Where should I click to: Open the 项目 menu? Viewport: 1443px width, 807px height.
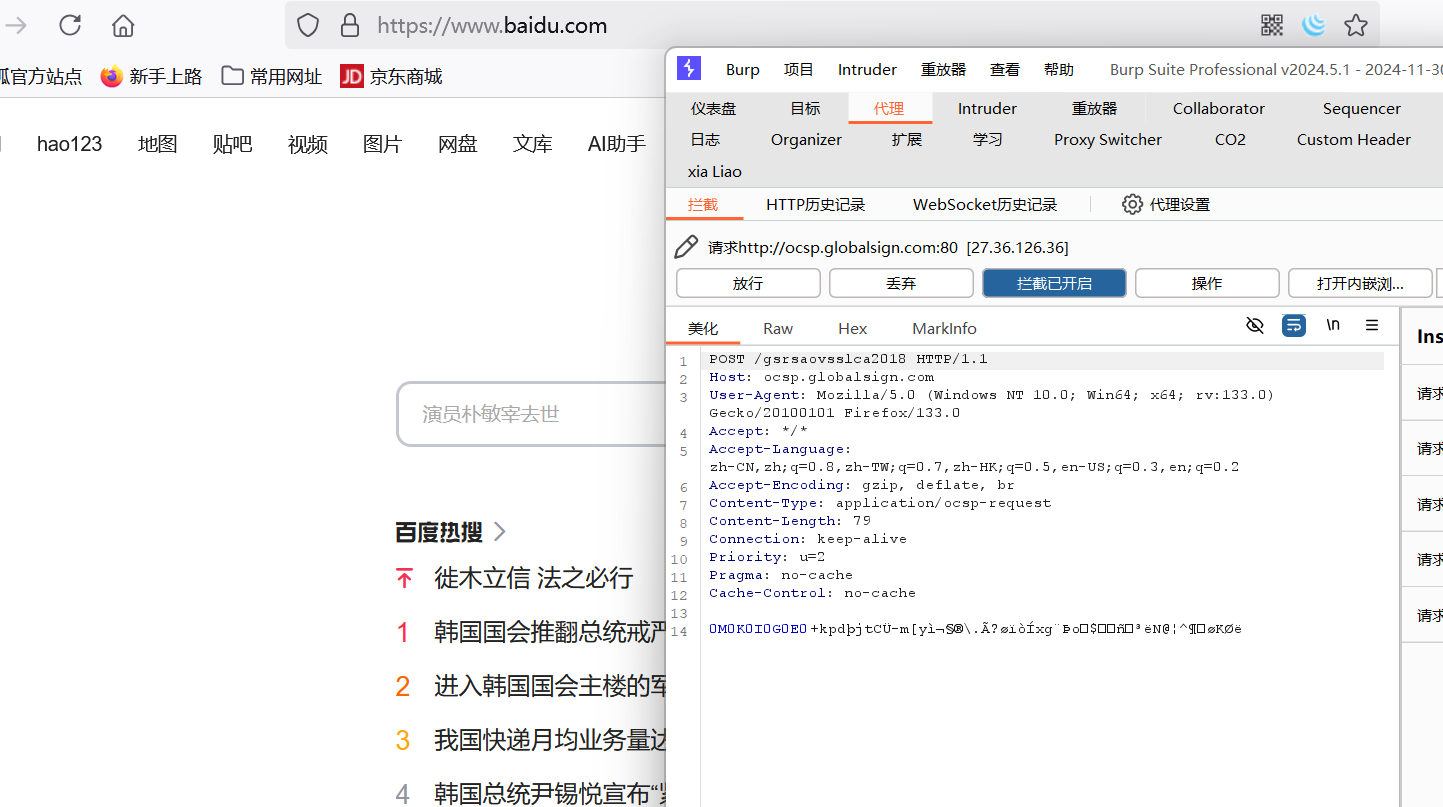(799, 69)
